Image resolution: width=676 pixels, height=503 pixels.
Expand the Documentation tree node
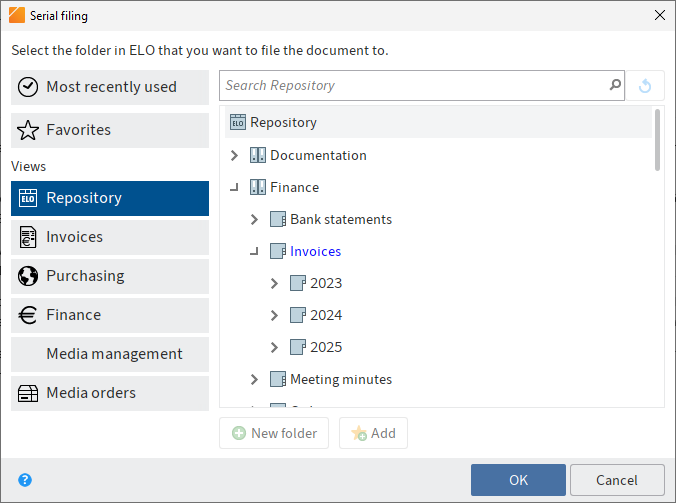pyautogui.click(x=234, y=155)
